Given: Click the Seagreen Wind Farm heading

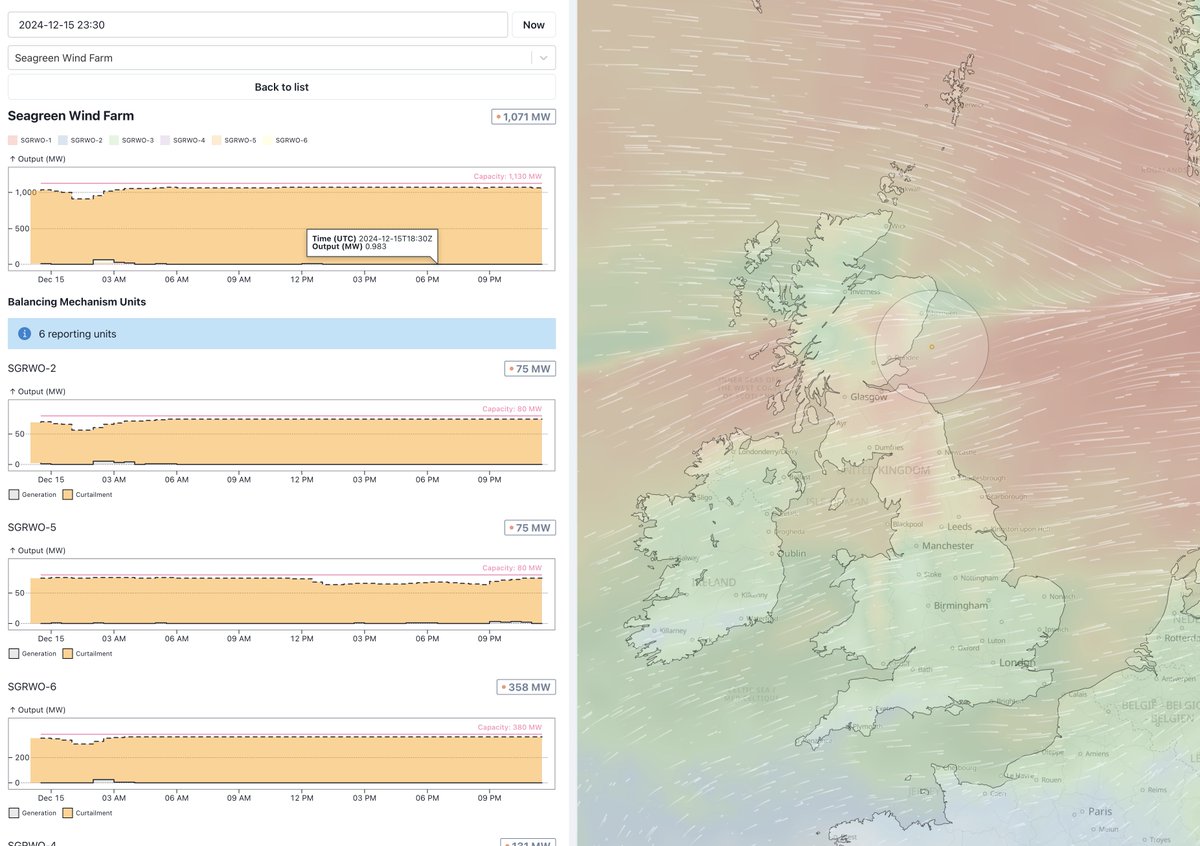Looking at the screenshot, I should pos(71,116).
